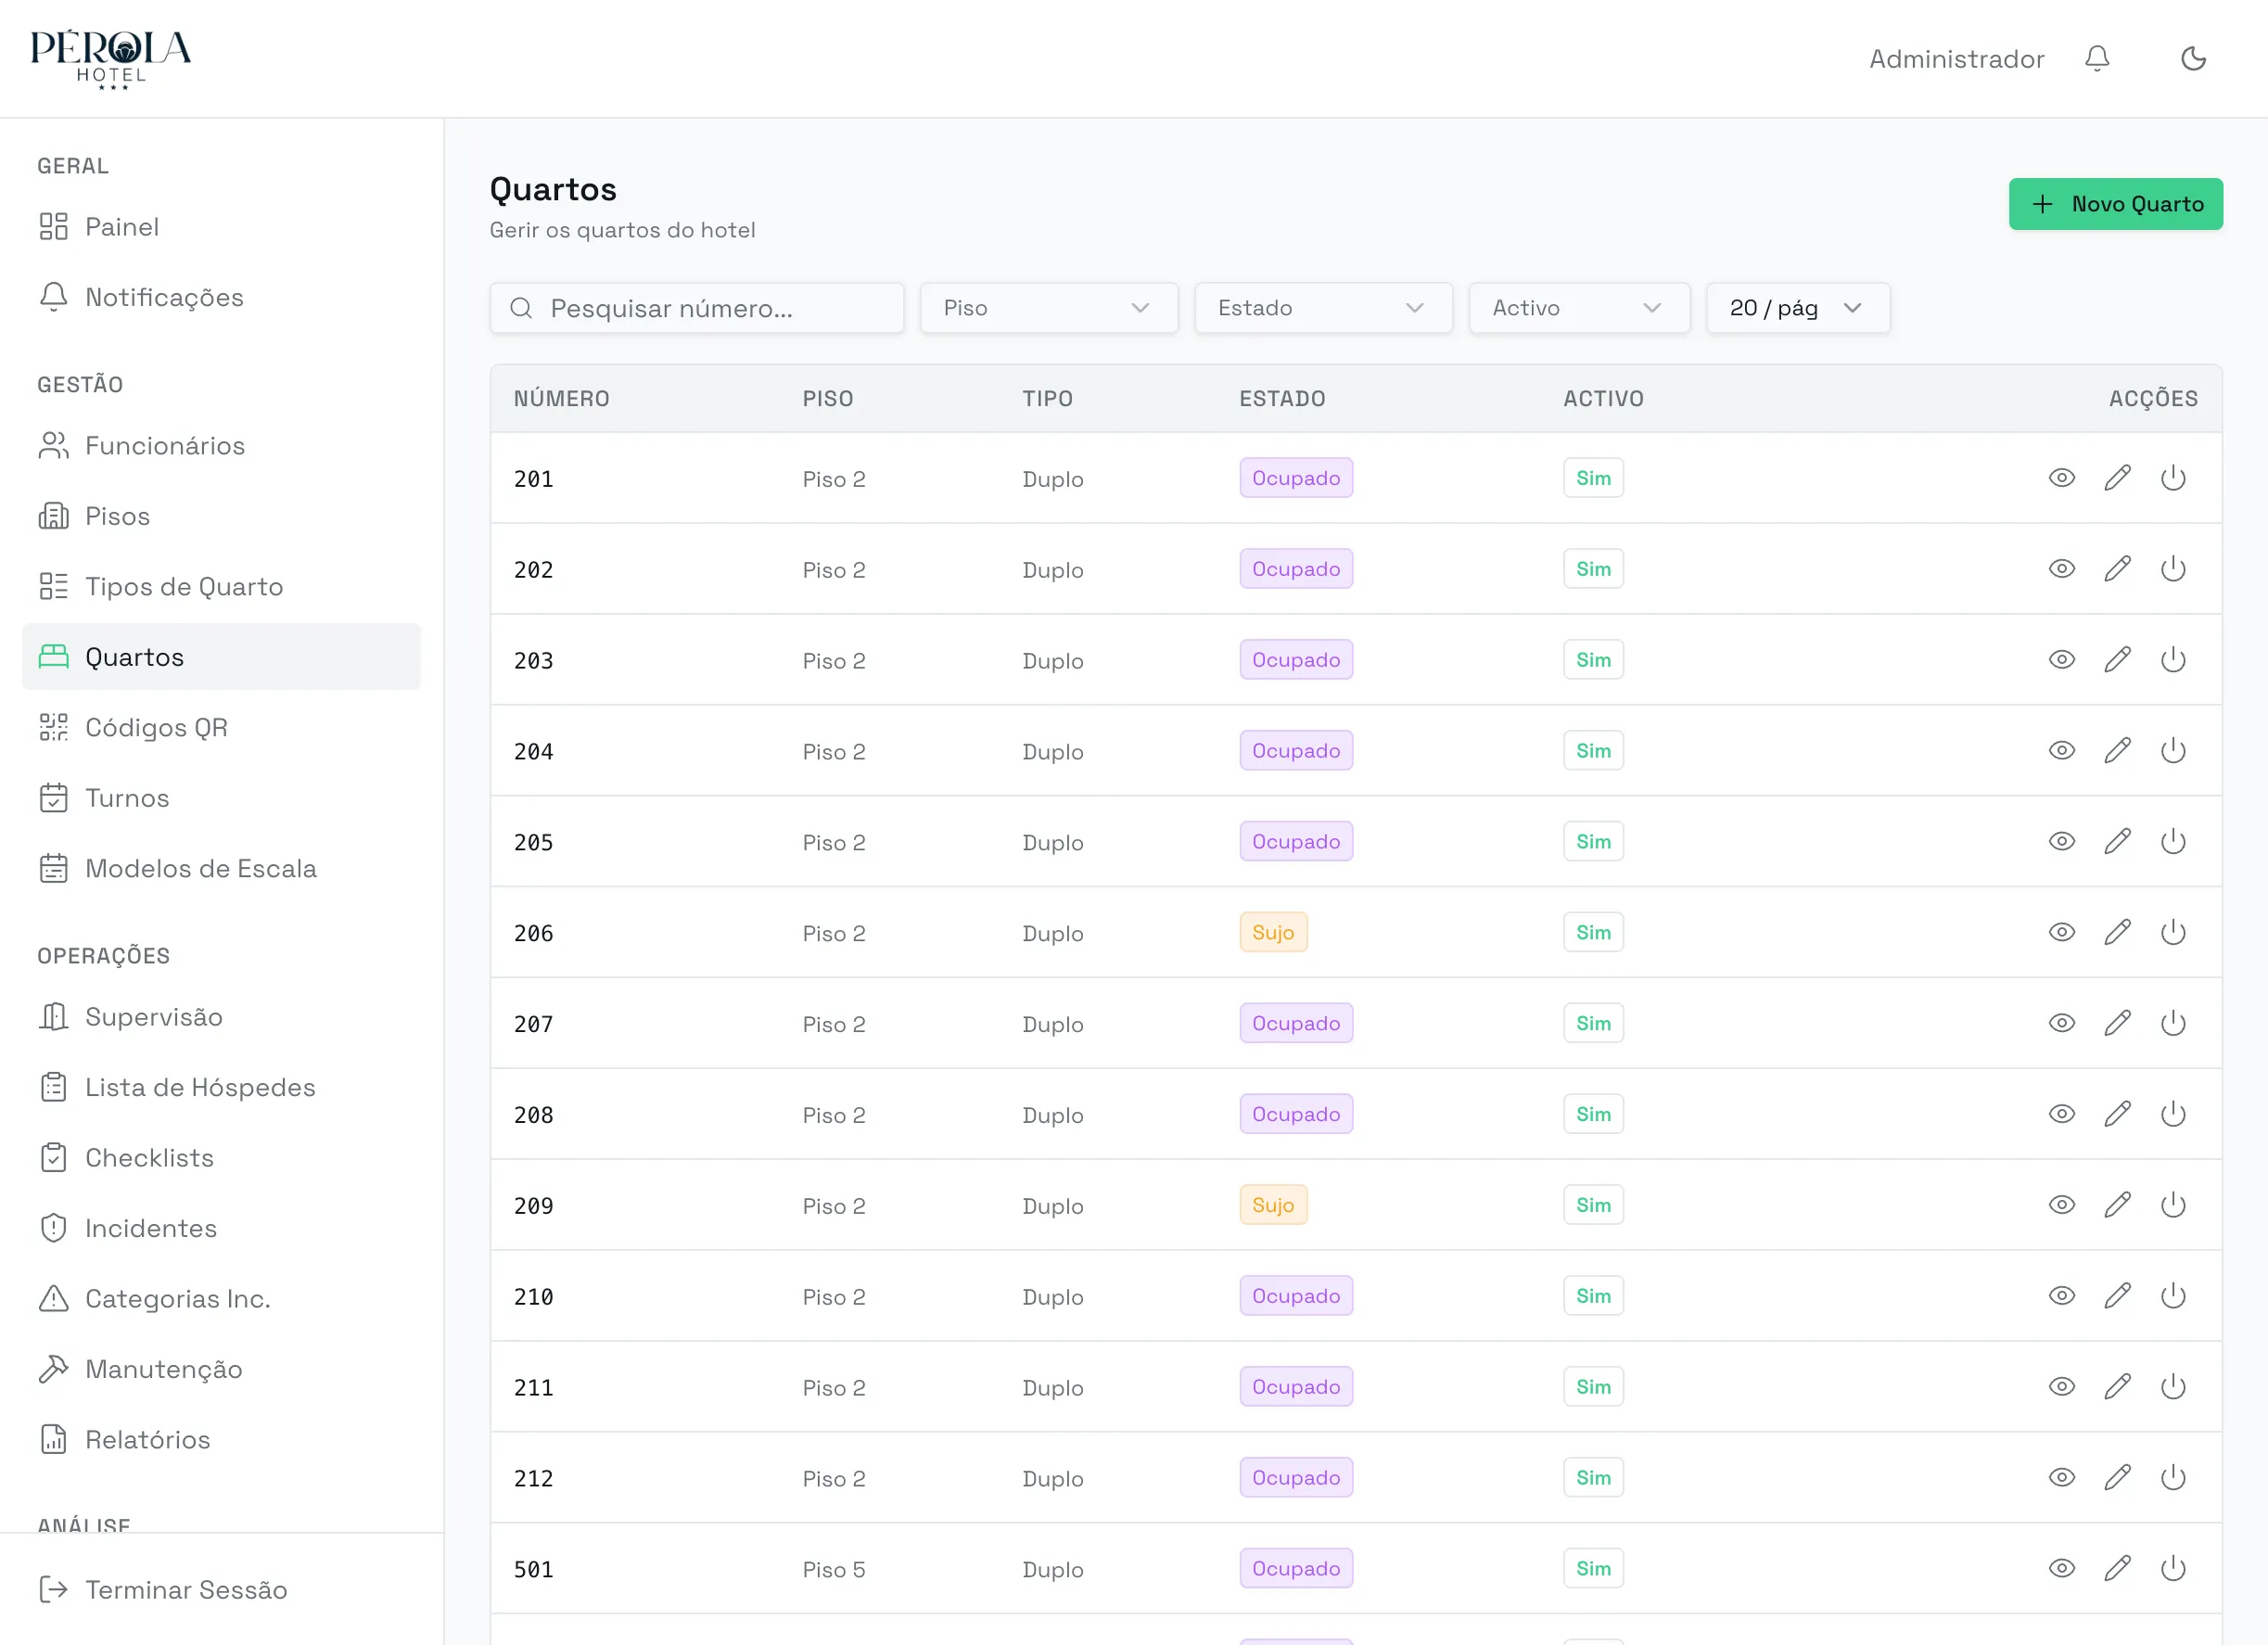Edit room 205 with the pencil icon

click(x=2117, y=842)
